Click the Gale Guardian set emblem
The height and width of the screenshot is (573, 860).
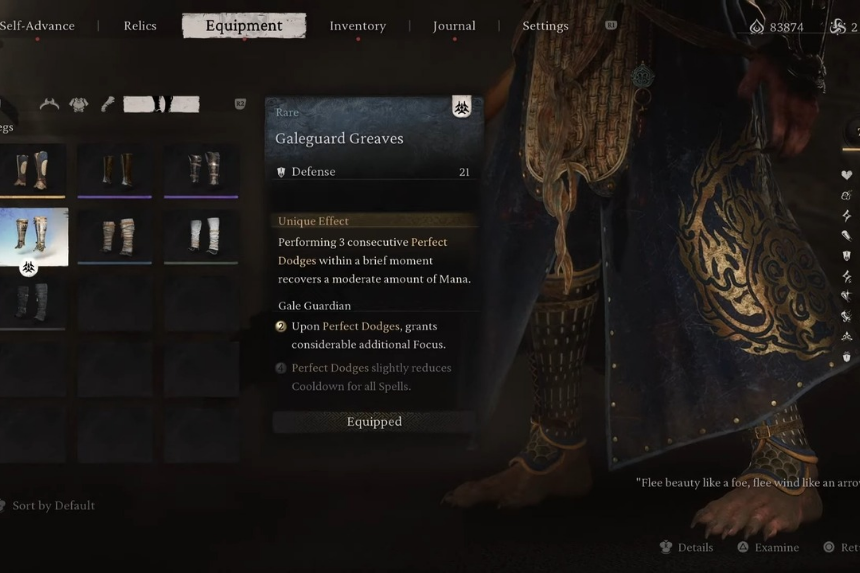pyautogui.click(x=461, y=107)
